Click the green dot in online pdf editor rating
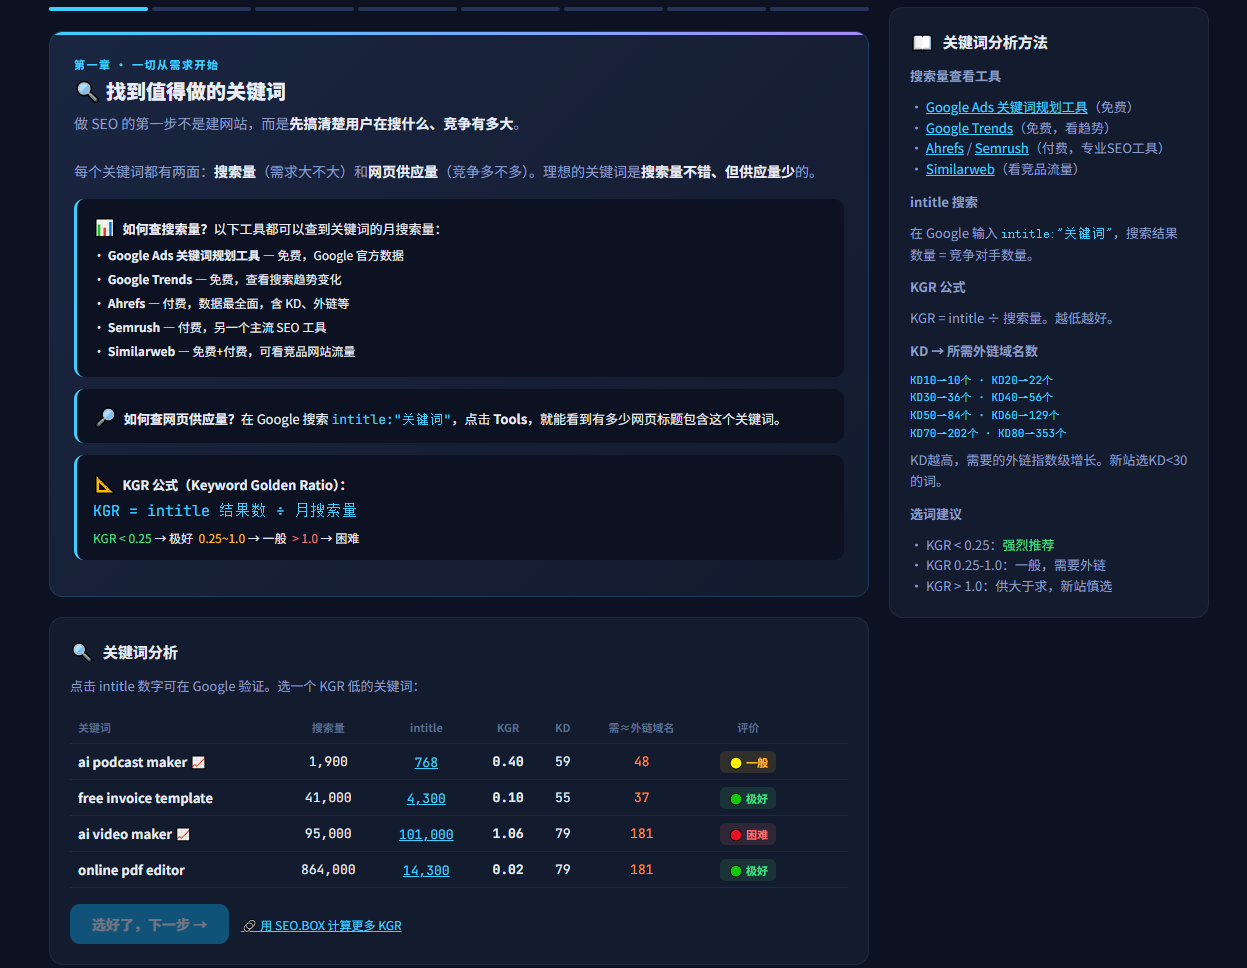The width and height of the screenshot is (1247, 968). pos(736,871)
